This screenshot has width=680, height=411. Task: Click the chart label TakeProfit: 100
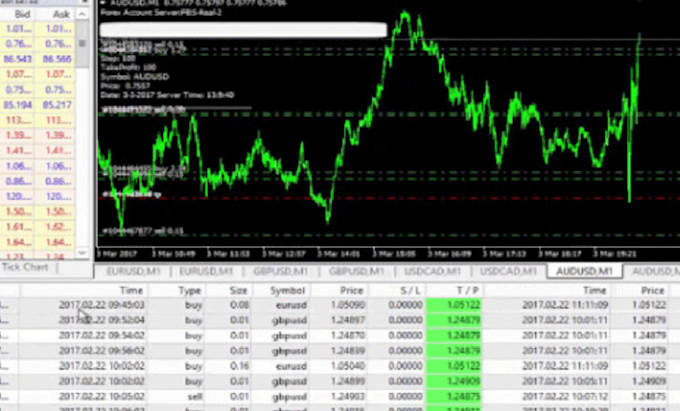click(128, 67)
